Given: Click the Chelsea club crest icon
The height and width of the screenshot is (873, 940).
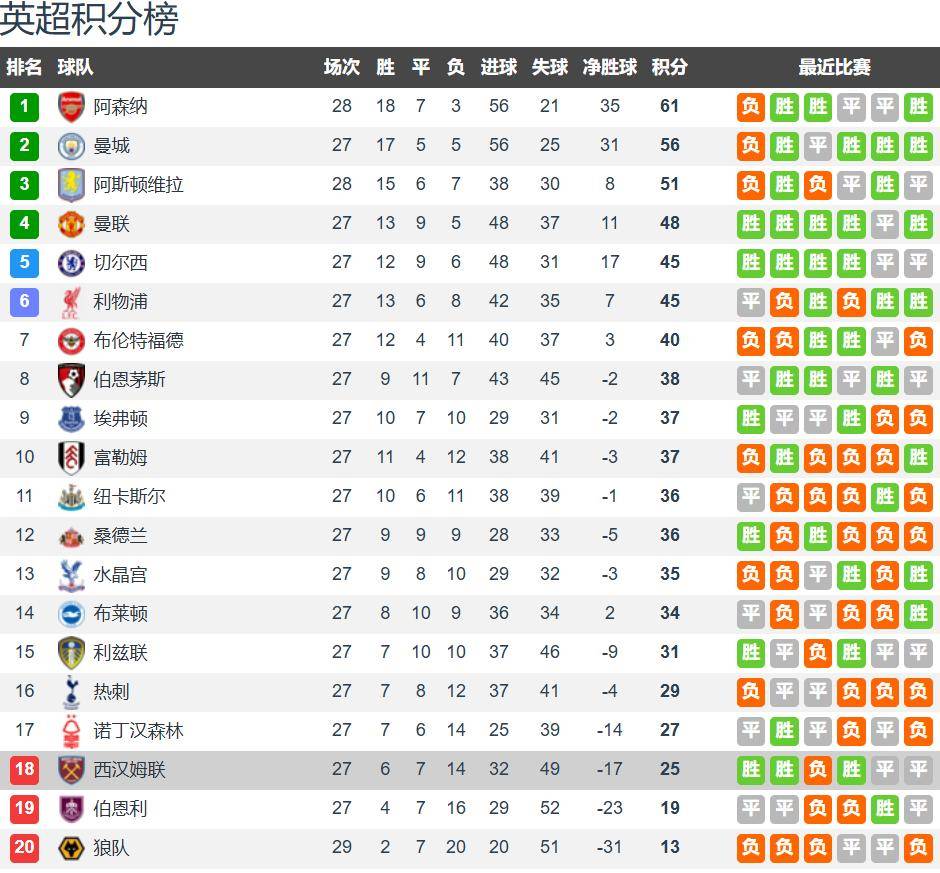Looking at the screenshot, I should (x=71, y=263).
